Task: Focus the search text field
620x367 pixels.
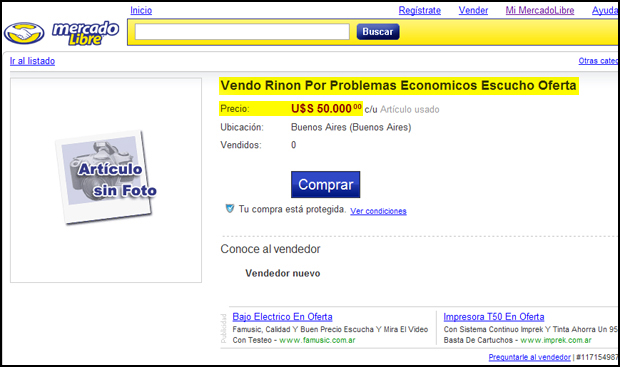Action: pyautogui.click(x=242, y=32)
